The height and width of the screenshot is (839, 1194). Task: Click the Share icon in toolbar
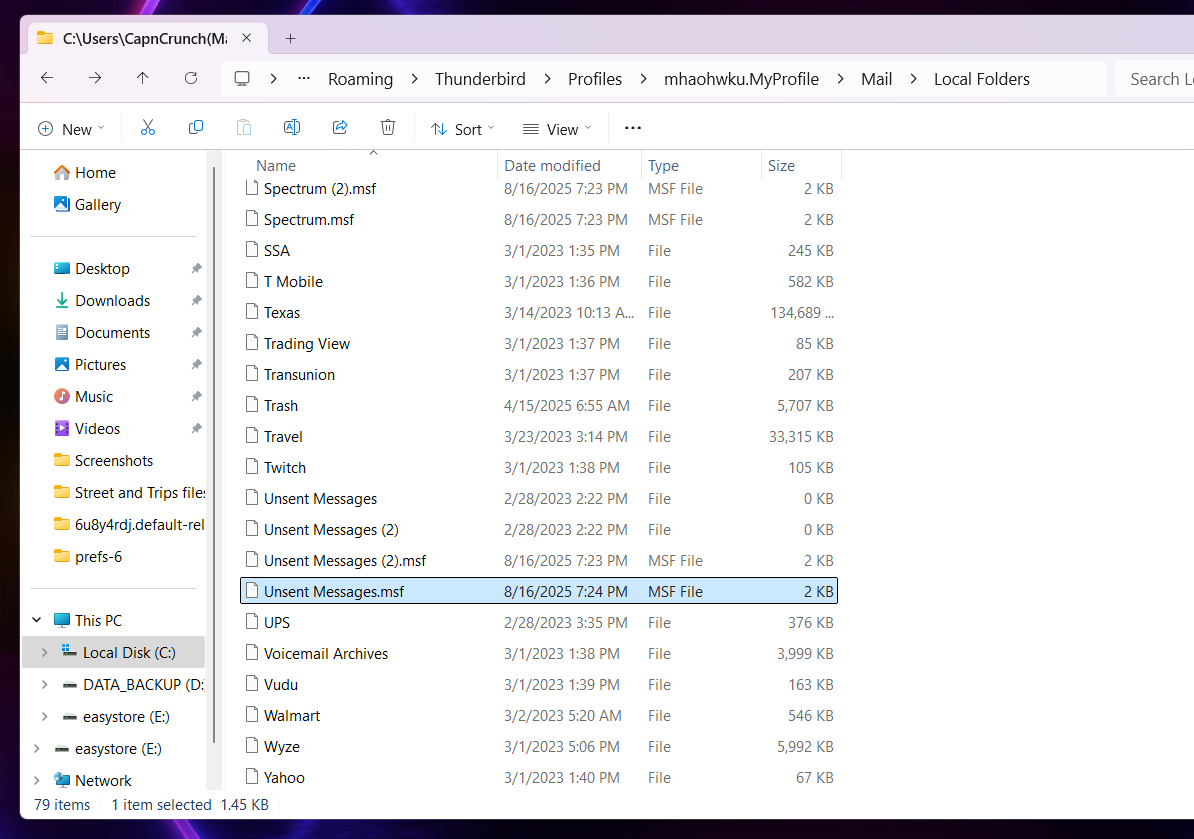coord(340,128)
